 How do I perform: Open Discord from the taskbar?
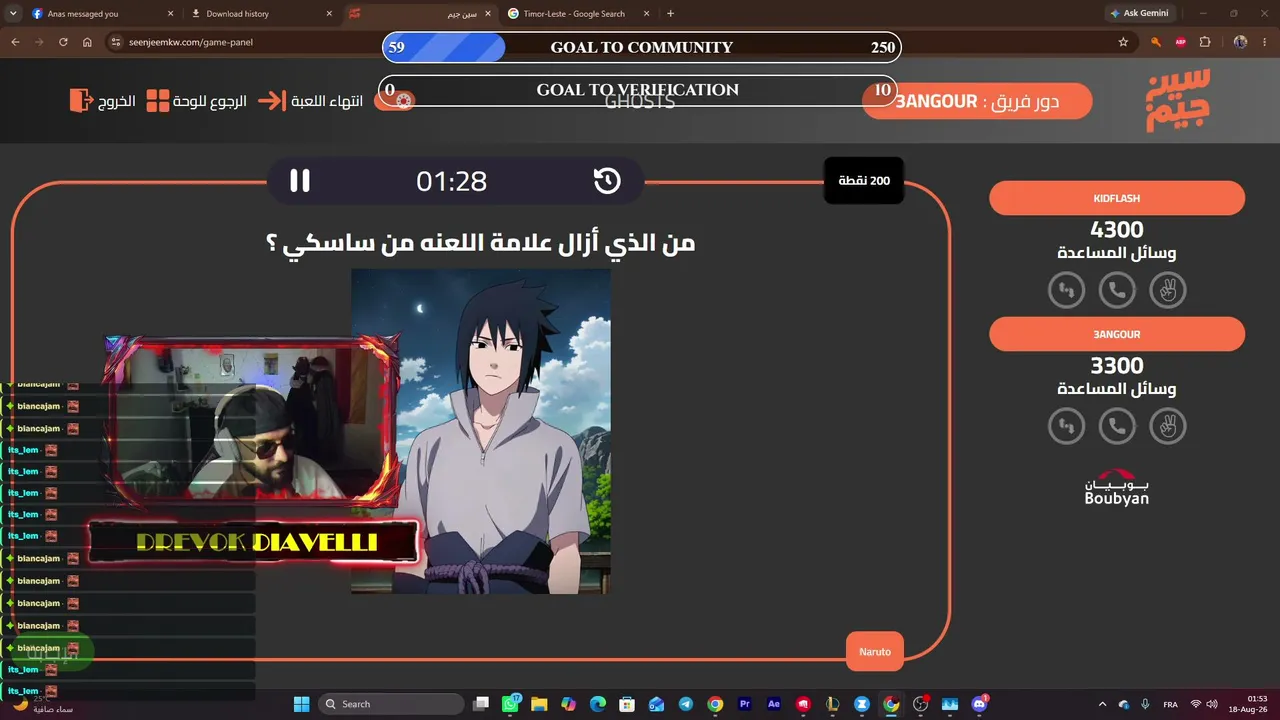click(980, 704)
